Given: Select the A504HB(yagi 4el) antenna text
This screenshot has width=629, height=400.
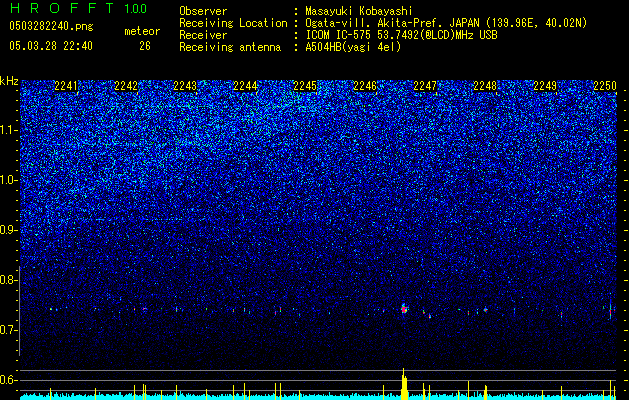Looking at the screenshot, I should (x=353, y=47).
